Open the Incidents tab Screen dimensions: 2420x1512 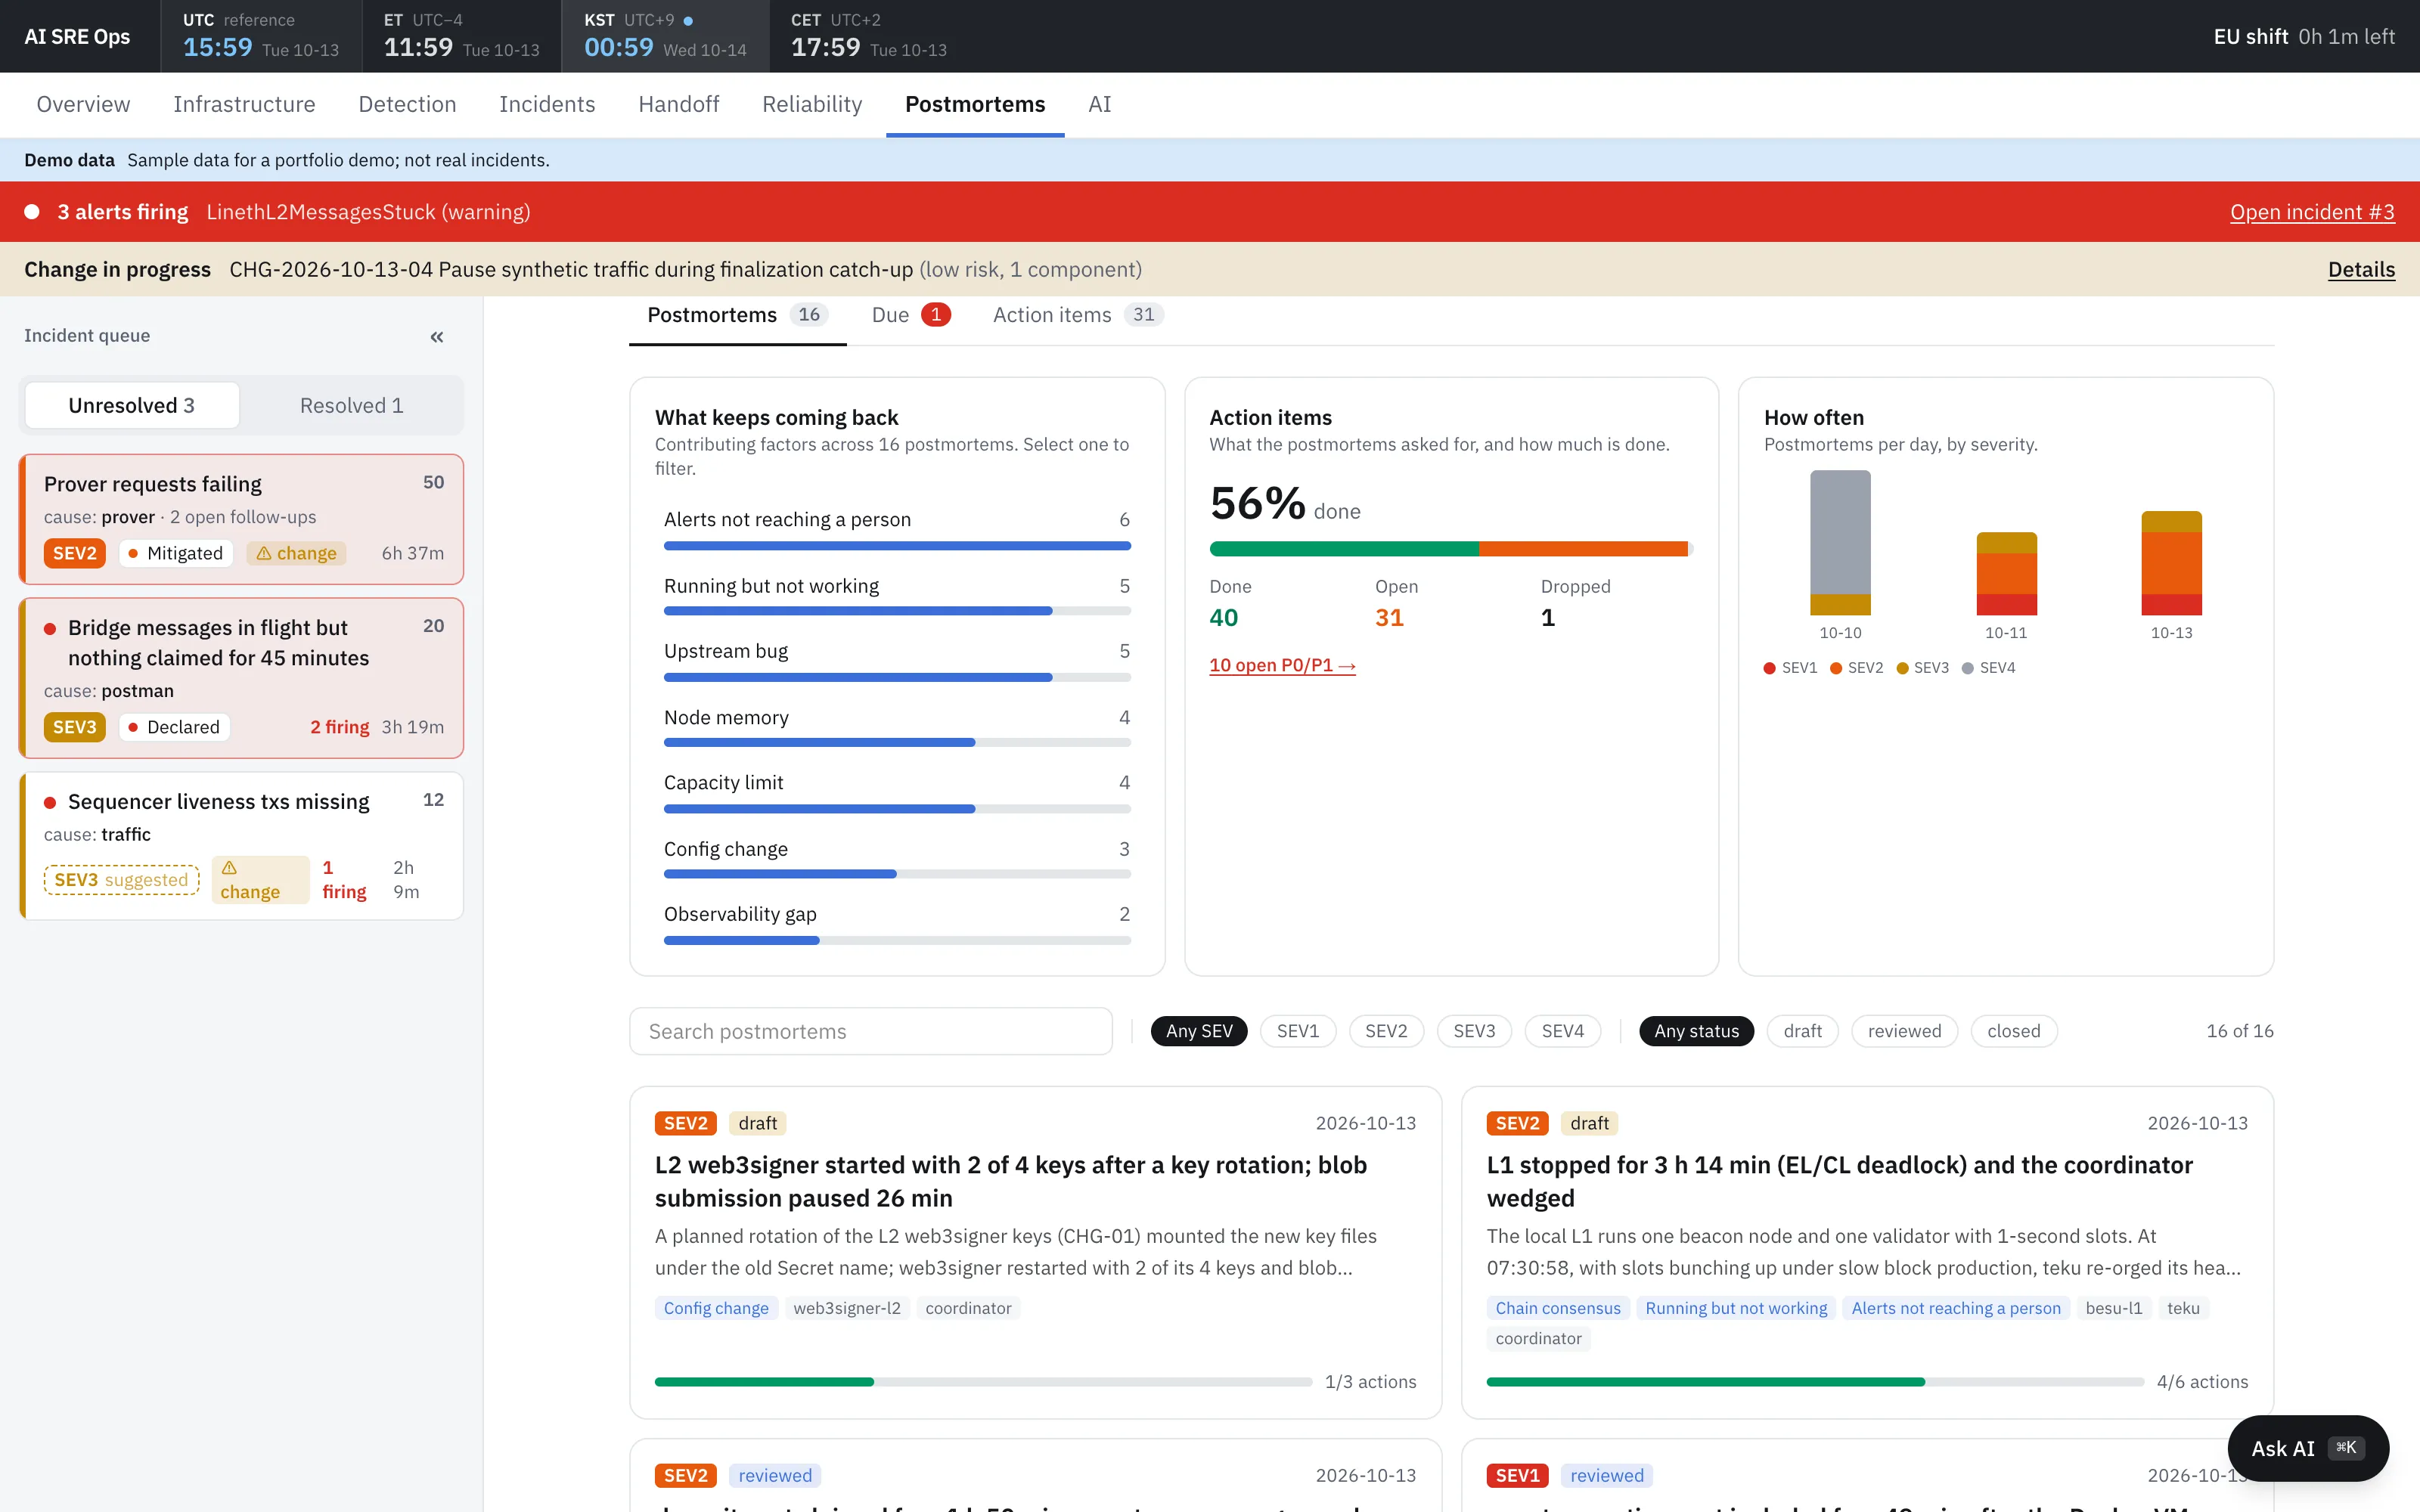click(x=547, y=104)
